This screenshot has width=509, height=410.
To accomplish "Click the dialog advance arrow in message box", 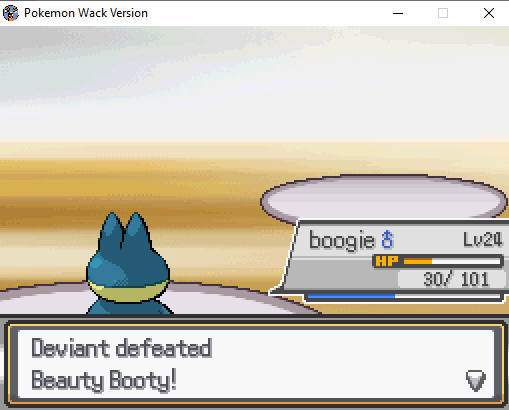I will (x=476, y=380).
